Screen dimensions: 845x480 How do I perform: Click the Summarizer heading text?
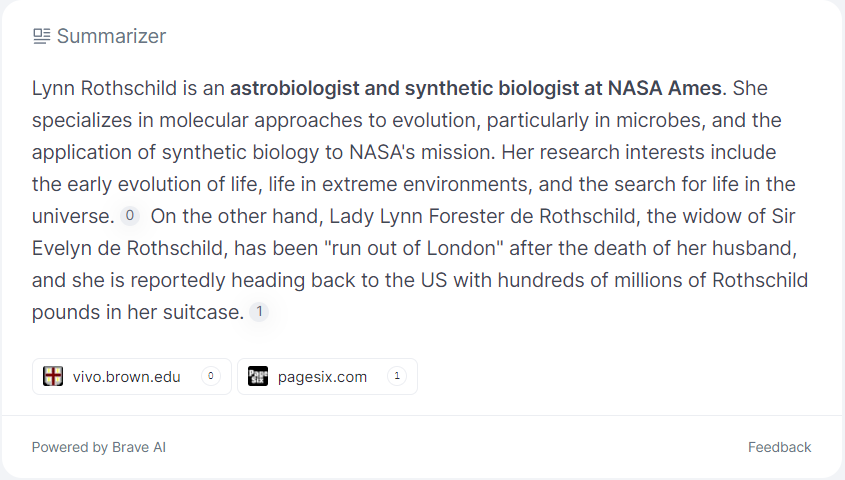(x=112, y=36)
